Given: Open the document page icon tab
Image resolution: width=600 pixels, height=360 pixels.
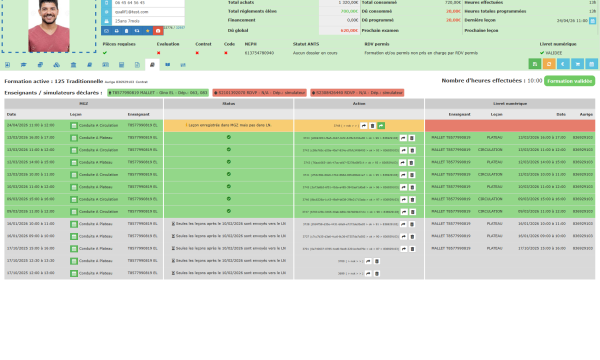Looking at the screenshot, I should (x=137, y=65).
